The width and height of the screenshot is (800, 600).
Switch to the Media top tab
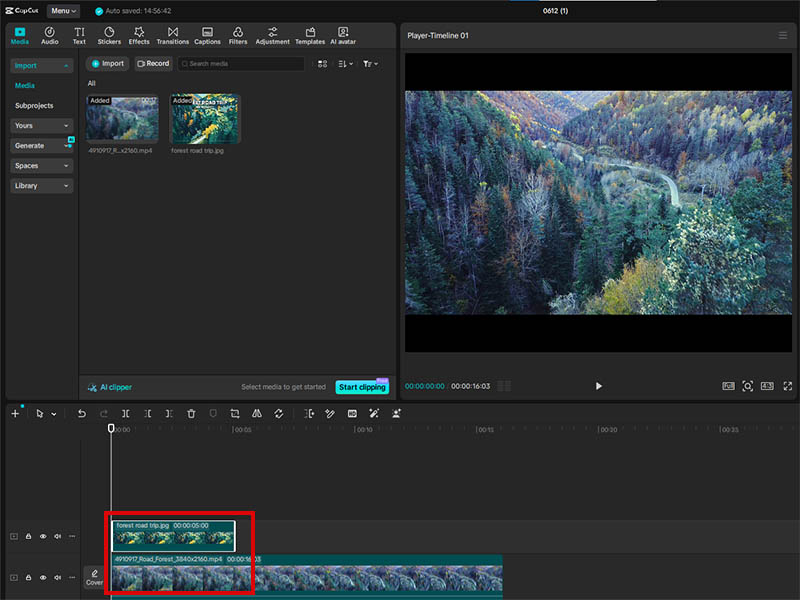(x=20, y=36)
